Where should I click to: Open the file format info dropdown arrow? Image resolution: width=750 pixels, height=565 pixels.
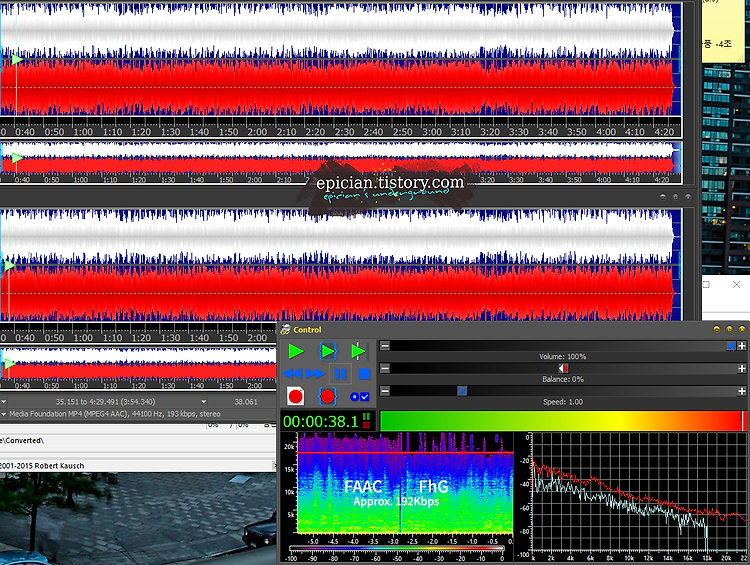[3, 414]
